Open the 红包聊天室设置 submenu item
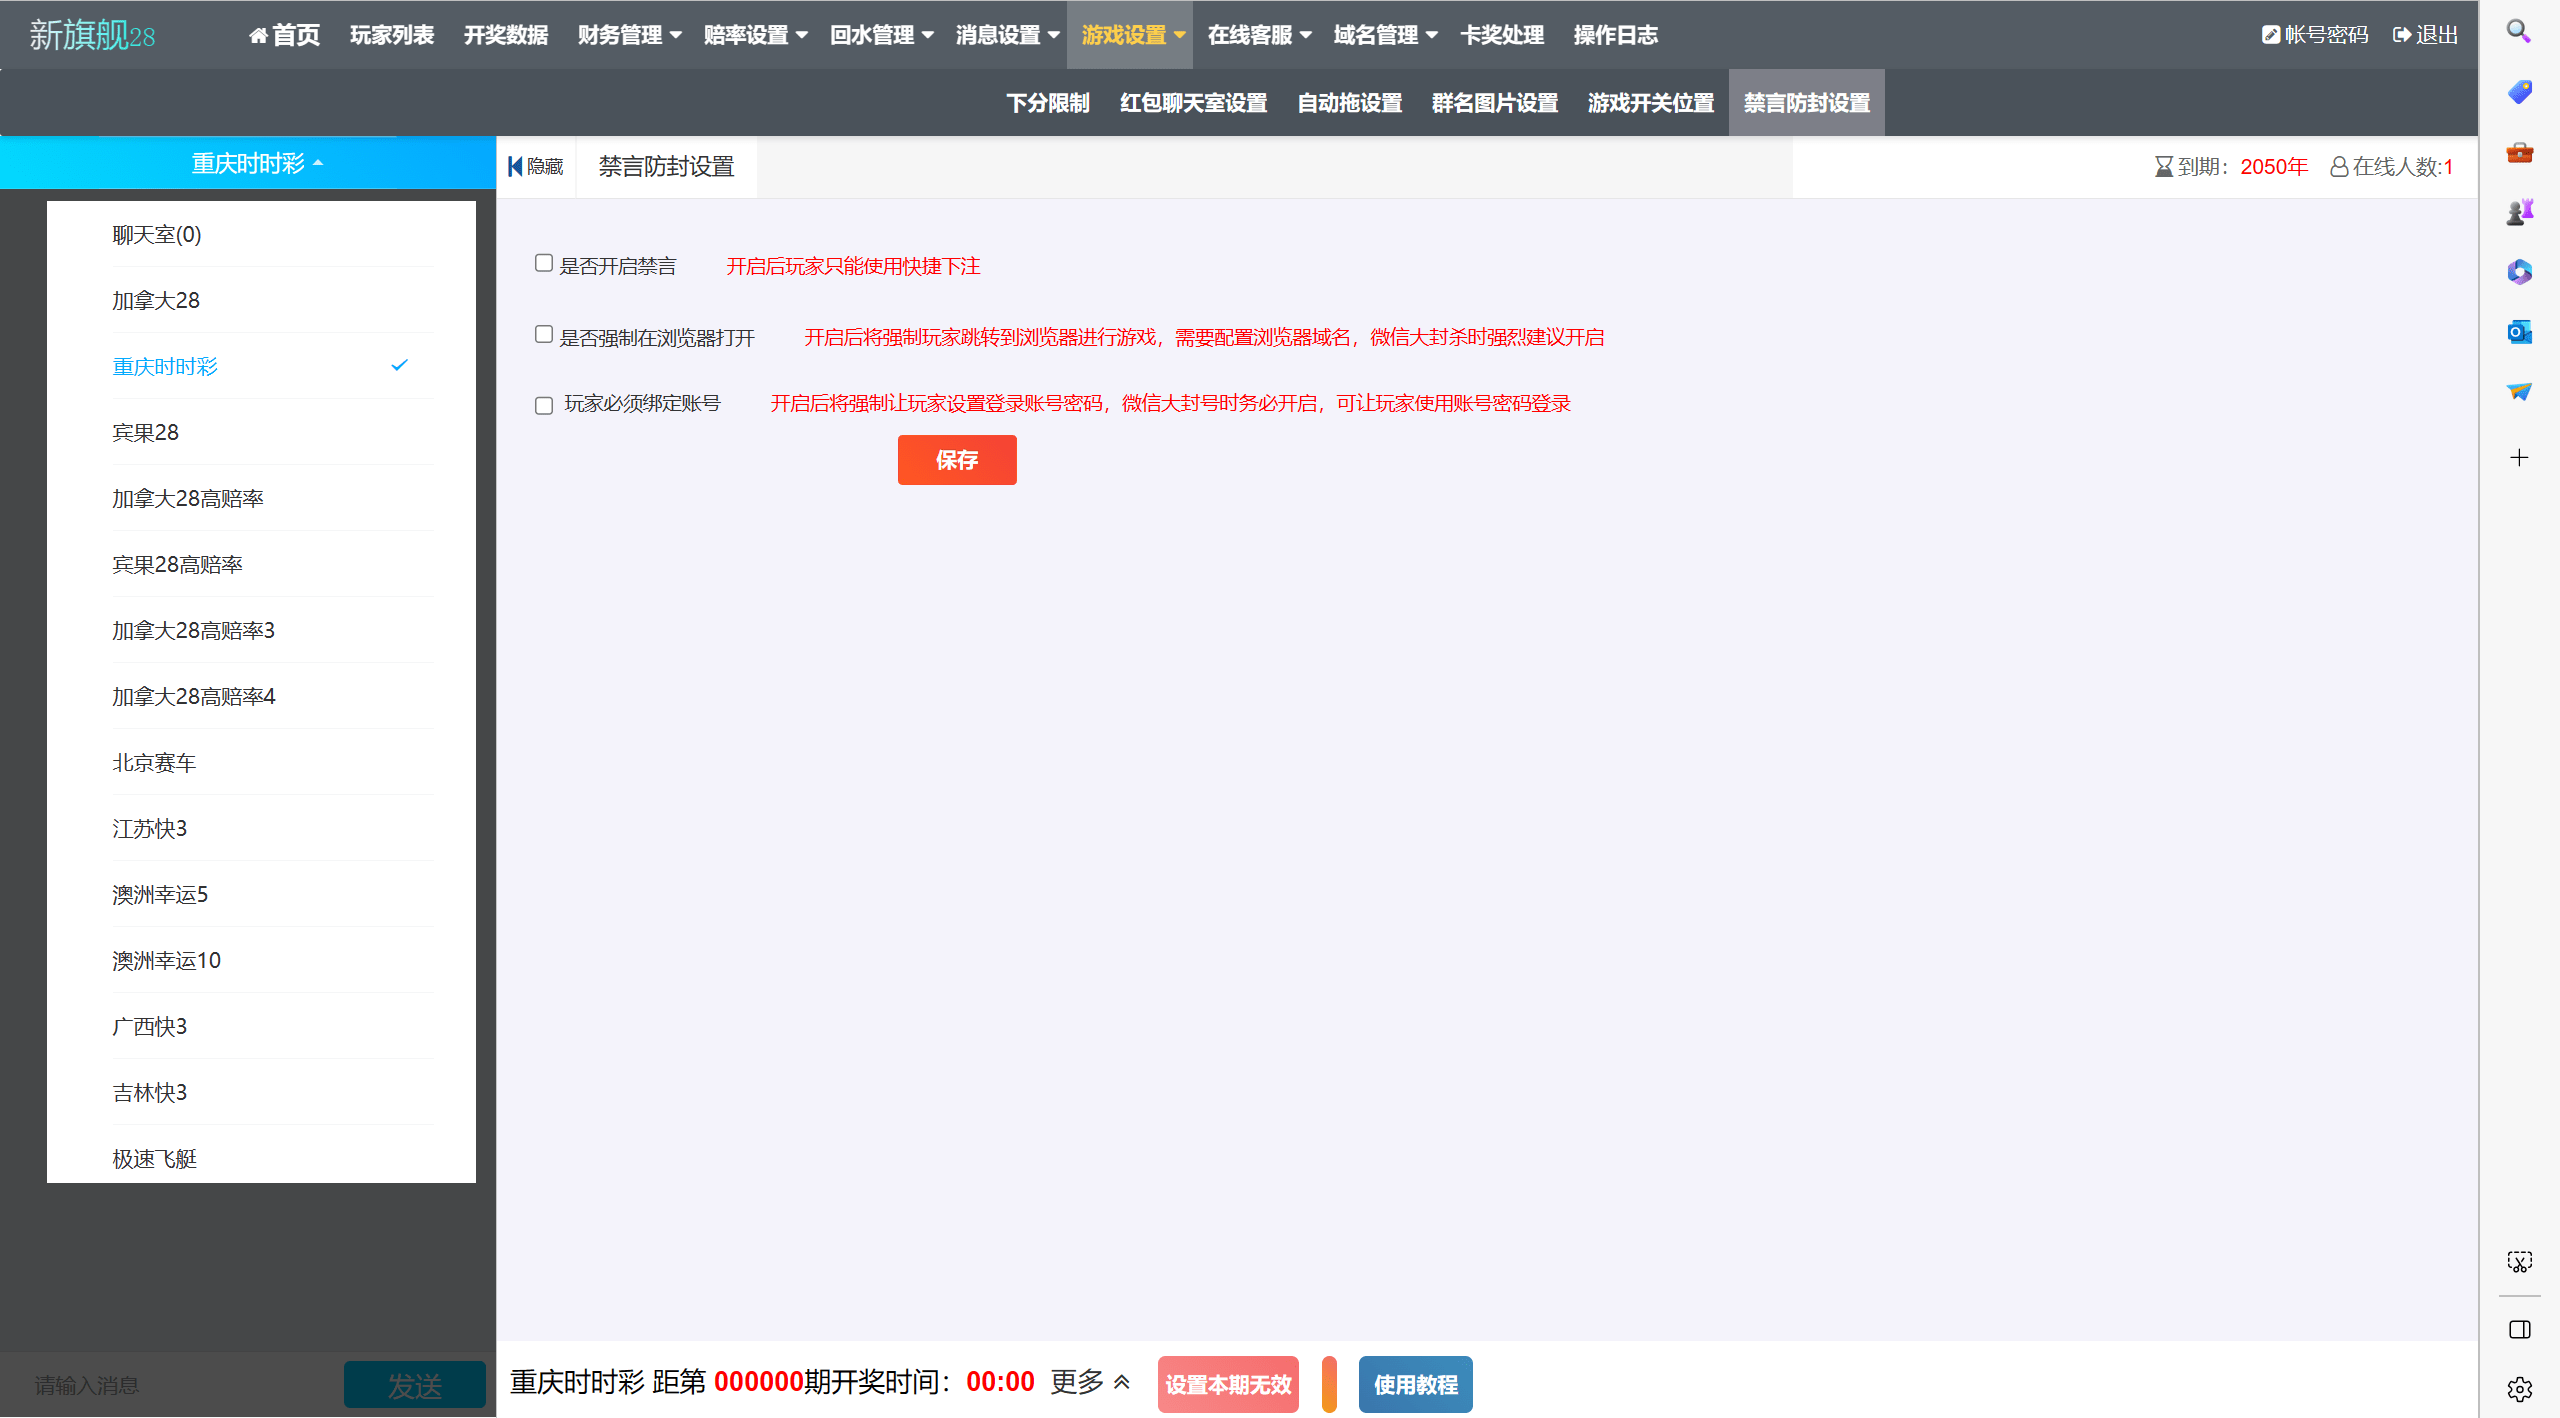The height and width of the screenshot is (1418, 2560). (x=1194, y=103)
